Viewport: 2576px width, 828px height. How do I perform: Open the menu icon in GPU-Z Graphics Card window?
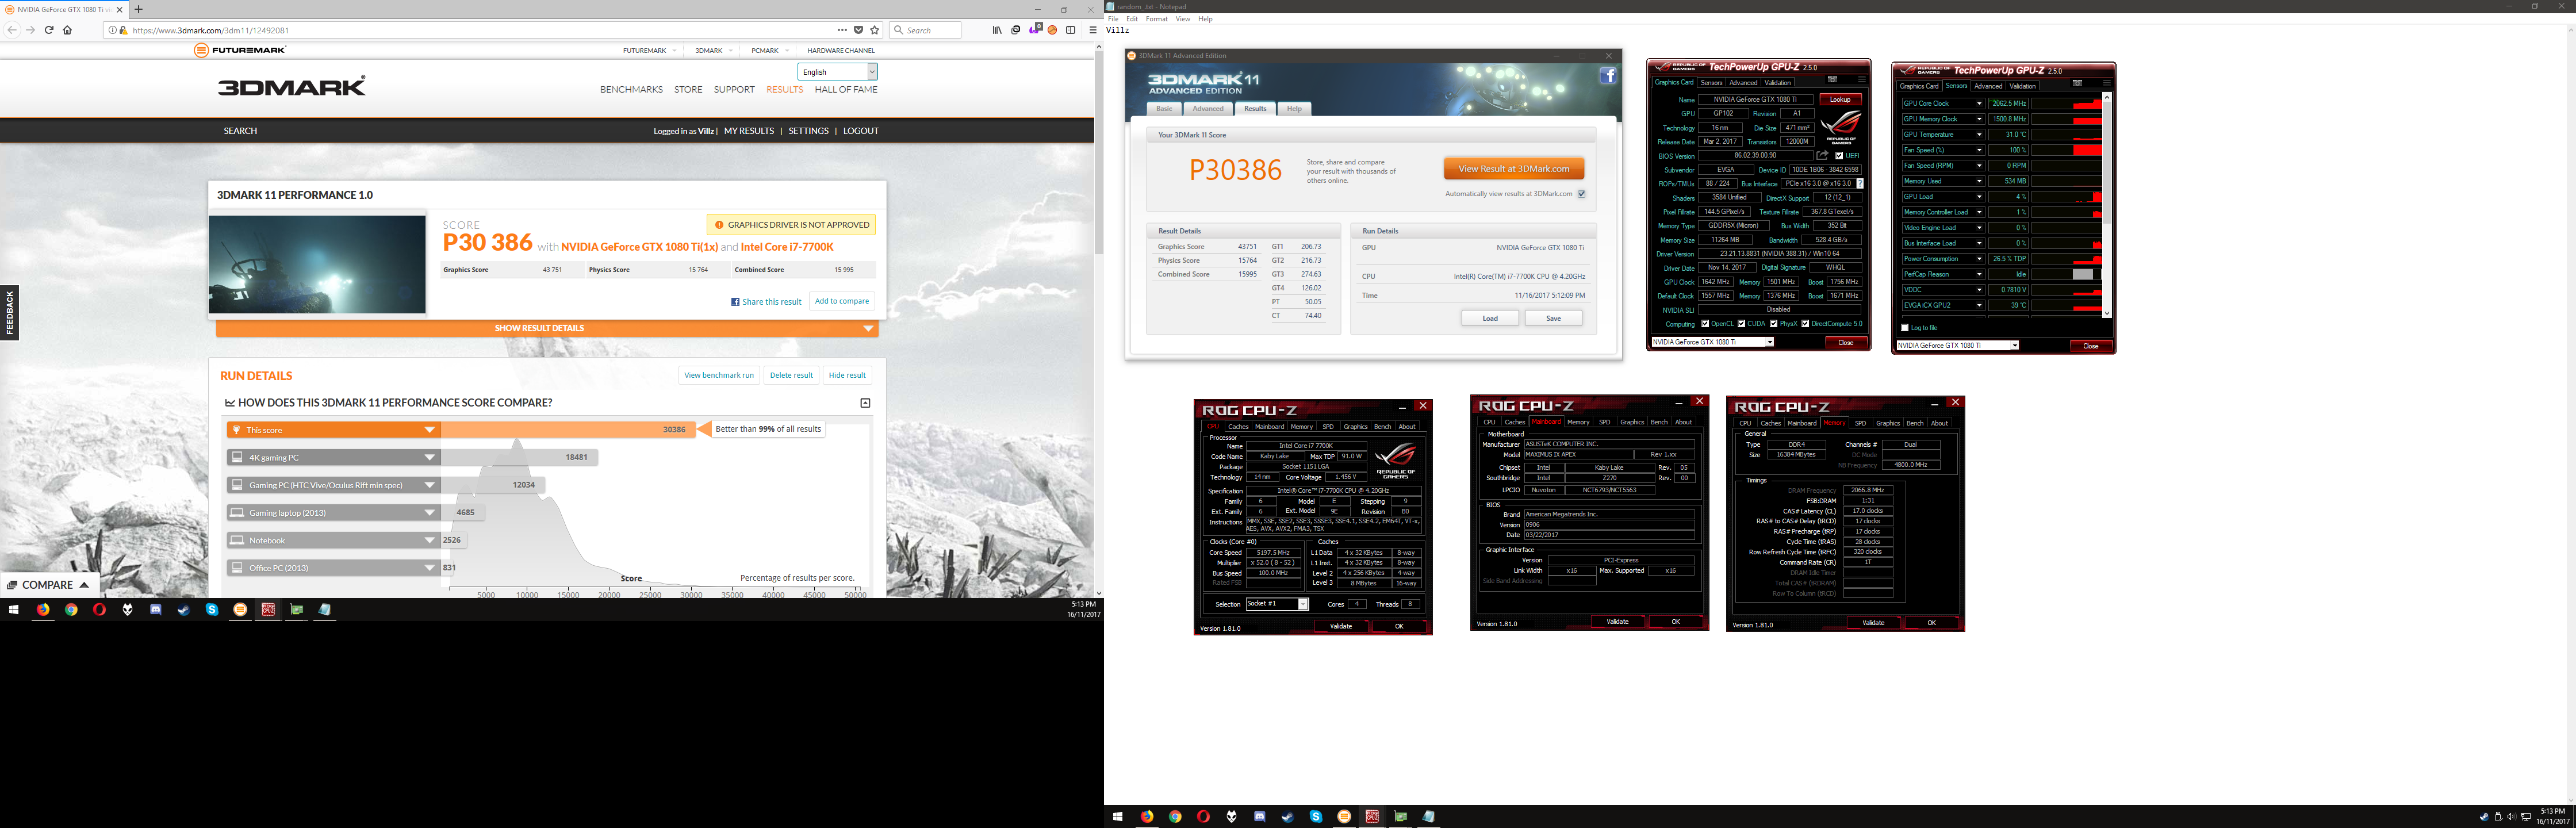point(1861,80)
